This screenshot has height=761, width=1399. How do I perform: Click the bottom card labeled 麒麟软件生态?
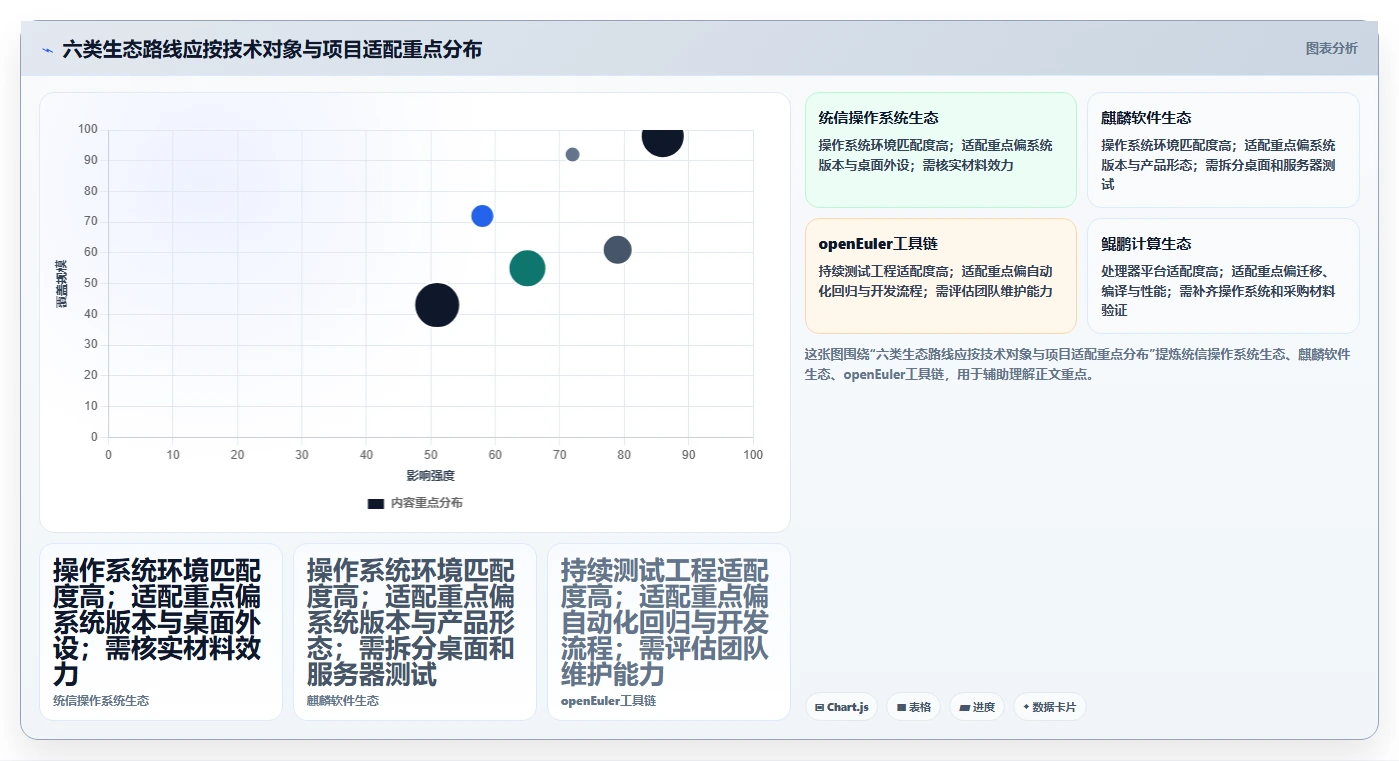pyautogui.click(x=415, y=632)
